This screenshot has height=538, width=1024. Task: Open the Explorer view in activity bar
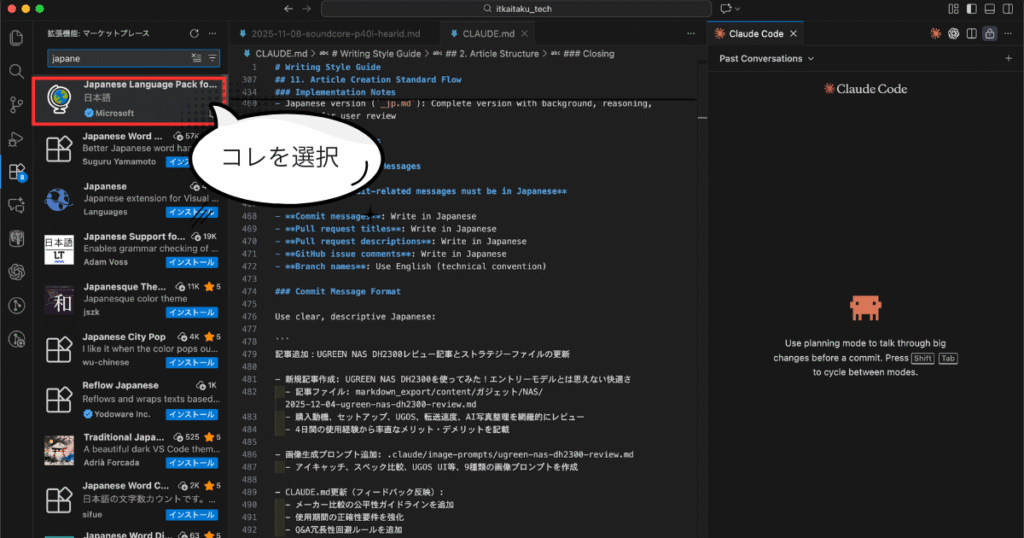pyautogui.click(x=16, y=38)
